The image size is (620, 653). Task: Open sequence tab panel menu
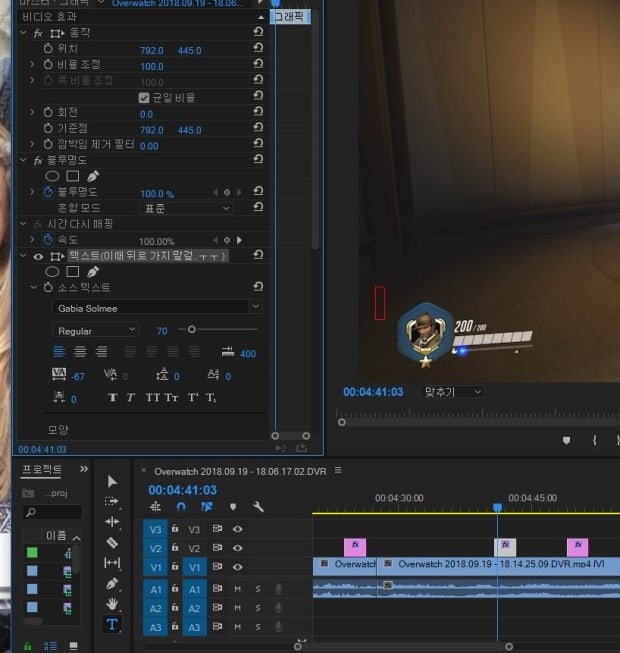pyautogui.click(x=338, y=470)
